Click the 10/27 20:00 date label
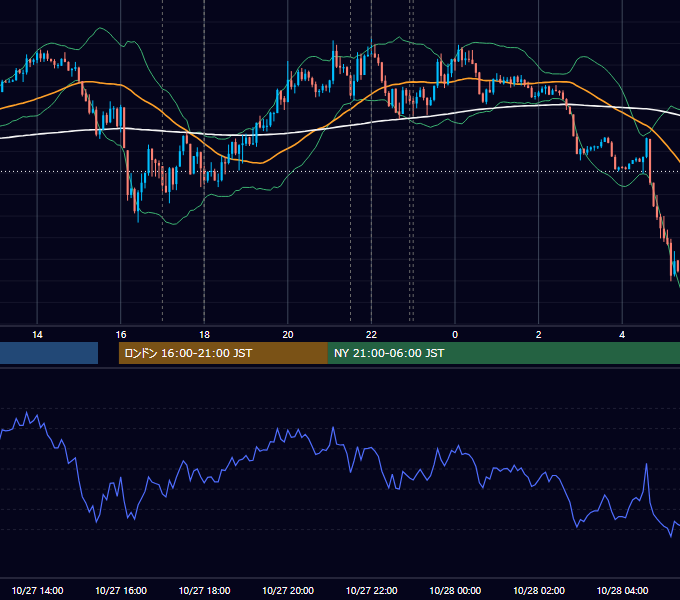This screenshot has height=600, width=680. coord(288,590)
